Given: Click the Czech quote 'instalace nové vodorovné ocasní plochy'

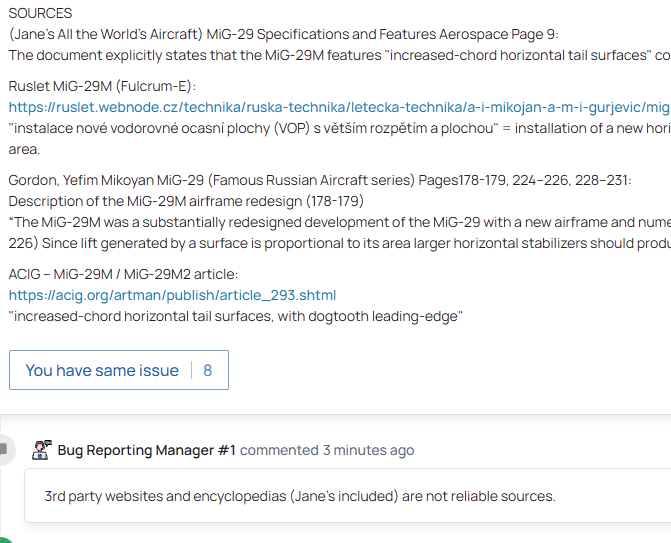Looking at the screenshot, I should click(340, 128).
